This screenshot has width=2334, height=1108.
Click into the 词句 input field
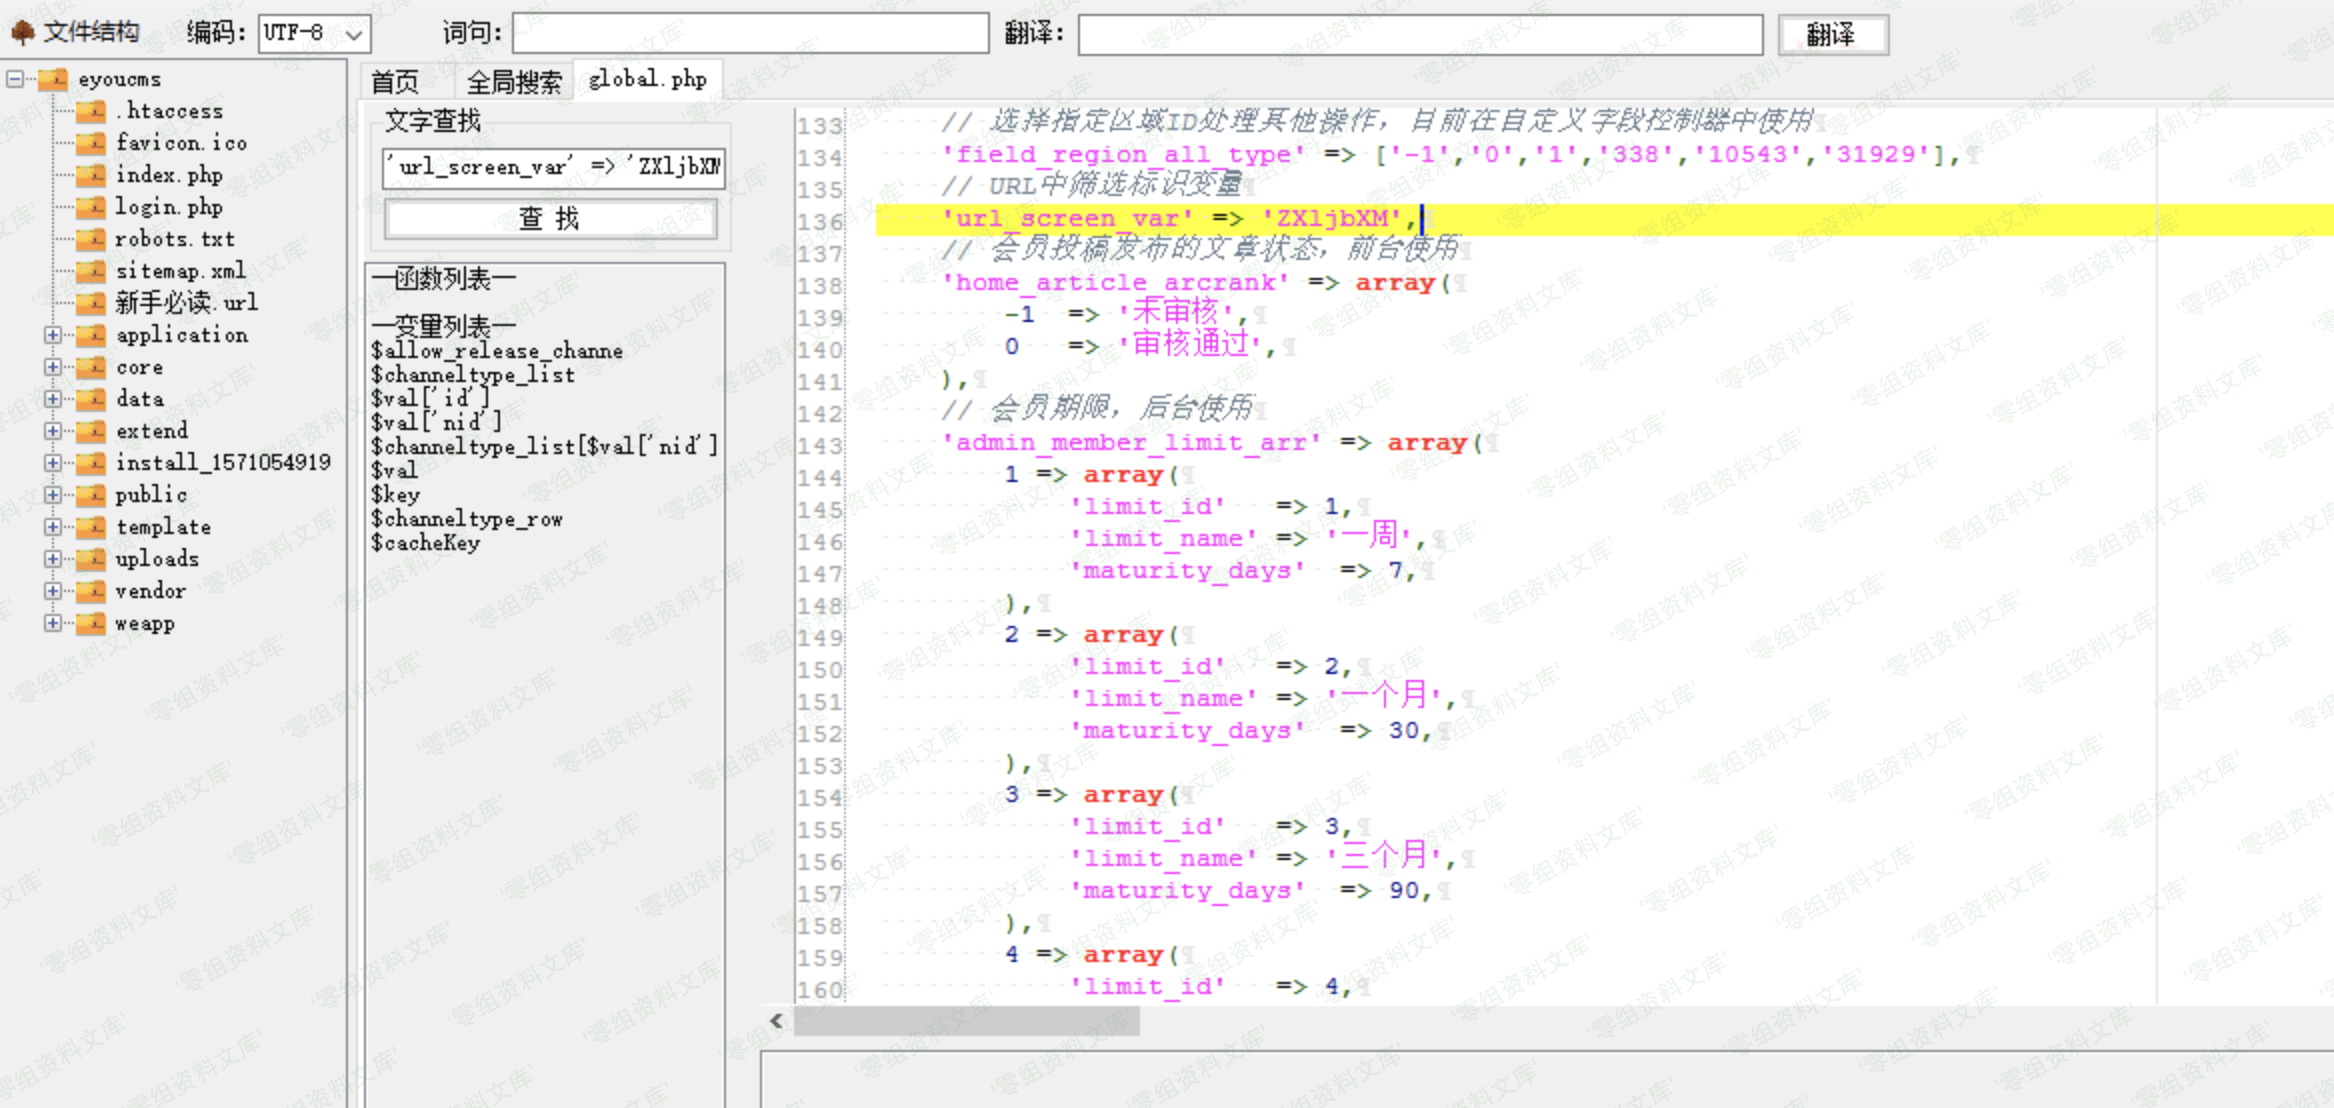750,34
